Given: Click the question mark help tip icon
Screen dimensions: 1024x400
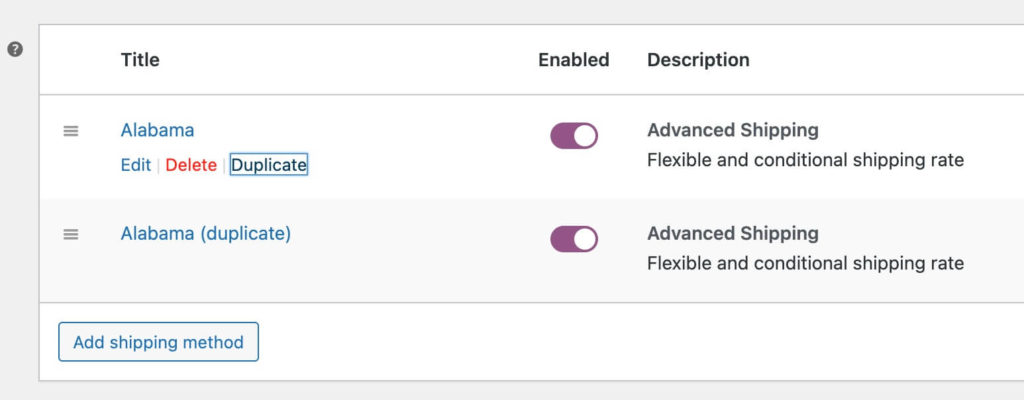Looking at the screenshot, I should point(14,49).
